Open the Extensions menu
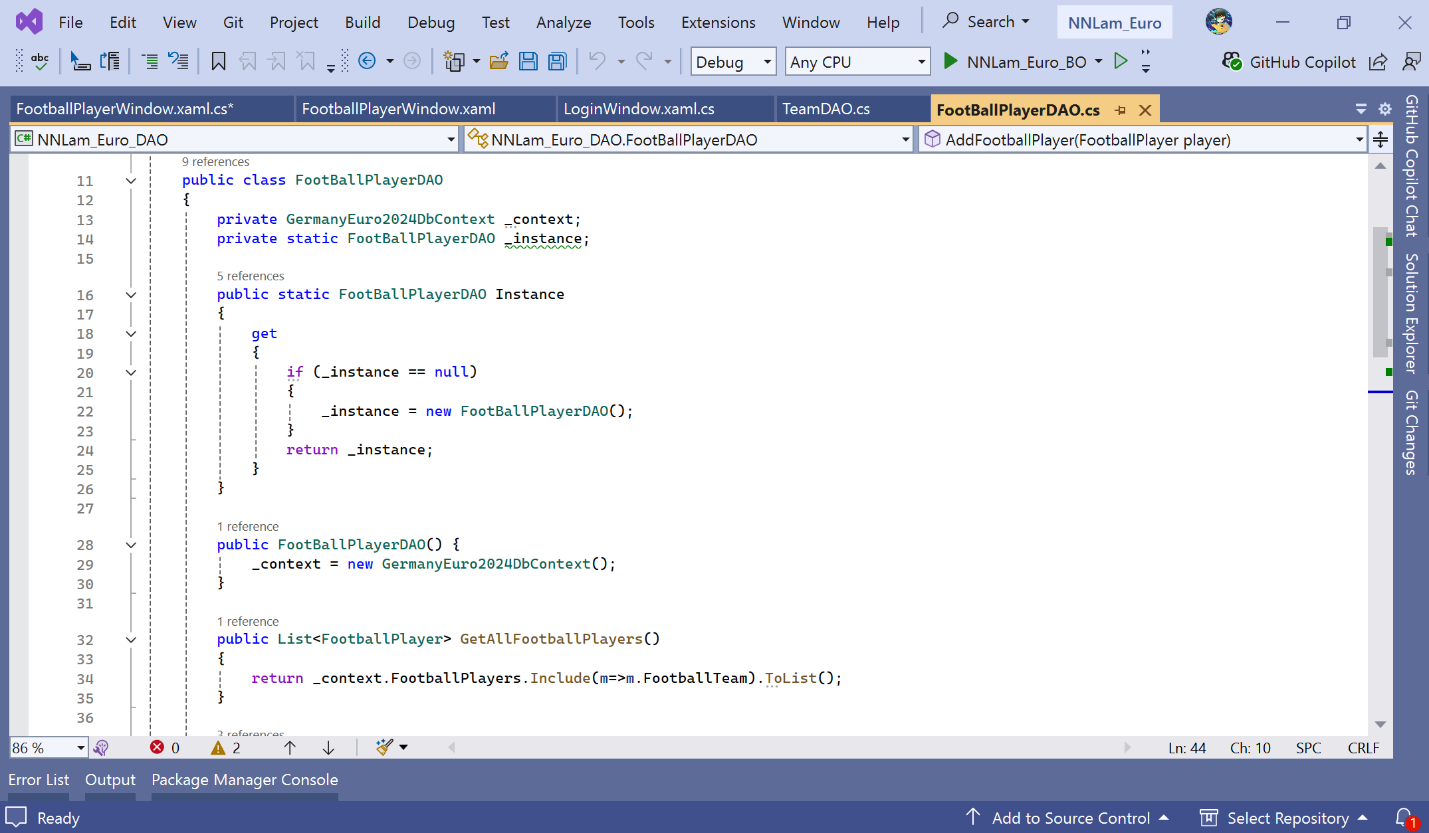 718,22
